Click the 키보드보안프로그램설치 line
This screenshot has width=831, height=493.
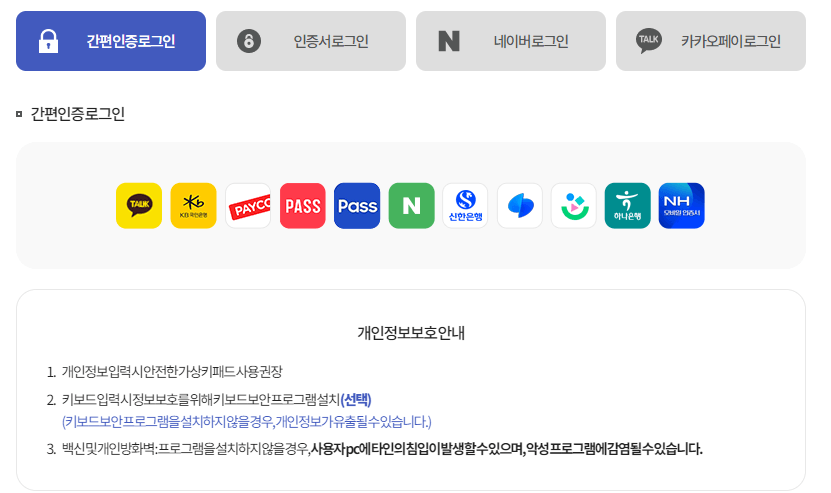tap(200, 399)
